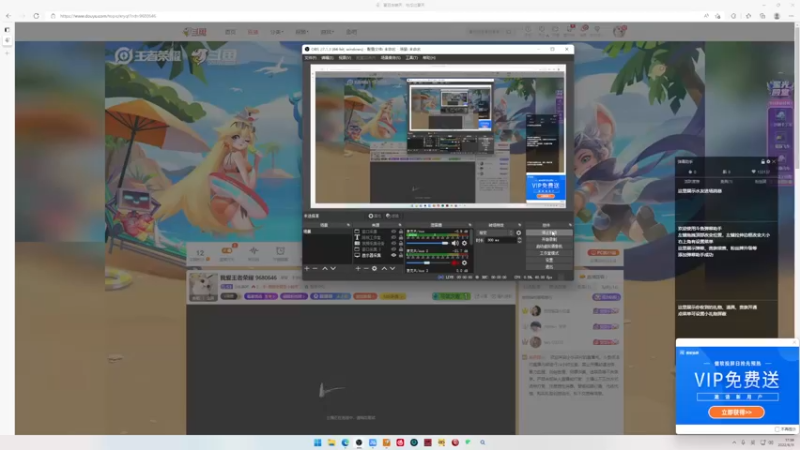The height and width of the screenshot is (450, 800).
Task: Move the selected source up in the list
Action: tap(384, 268)
